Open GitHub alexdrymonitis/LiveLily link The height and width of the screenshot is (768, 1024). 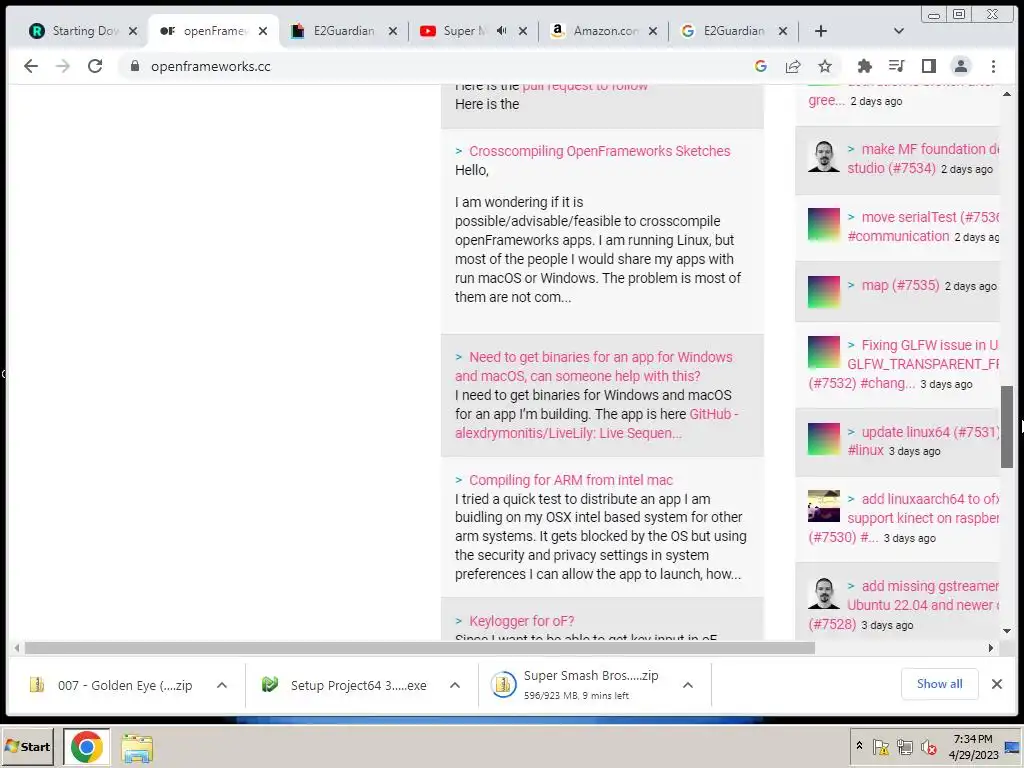coord(597,423)
